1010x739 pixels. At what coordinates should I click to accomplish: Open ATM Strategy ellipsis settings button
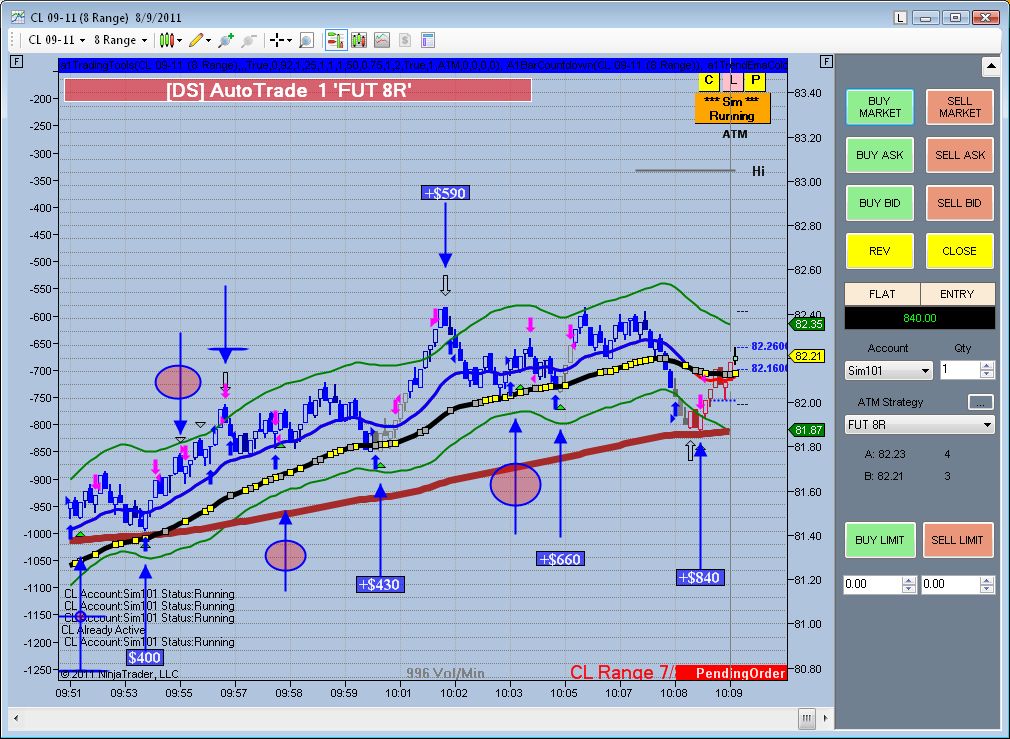[x=980, y=402]
